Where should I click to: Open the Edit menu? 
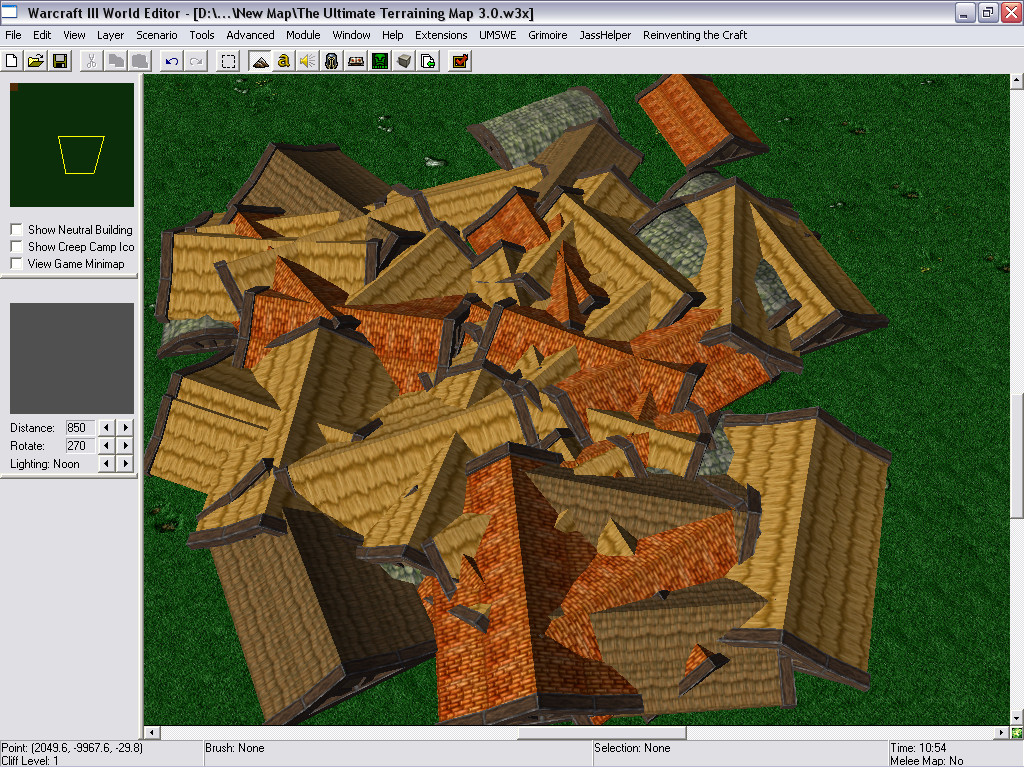(42, 35)
